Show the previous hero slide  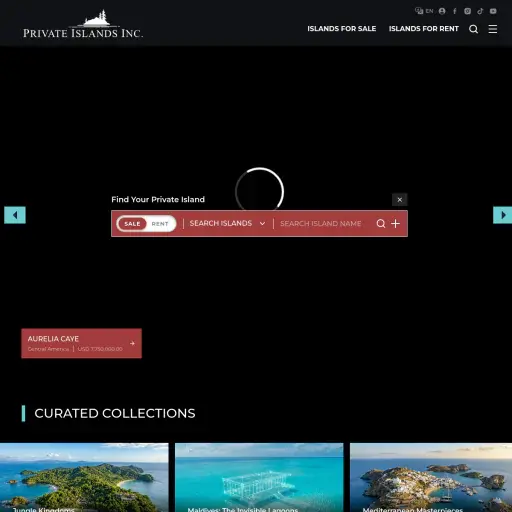(x=15, y=215)
